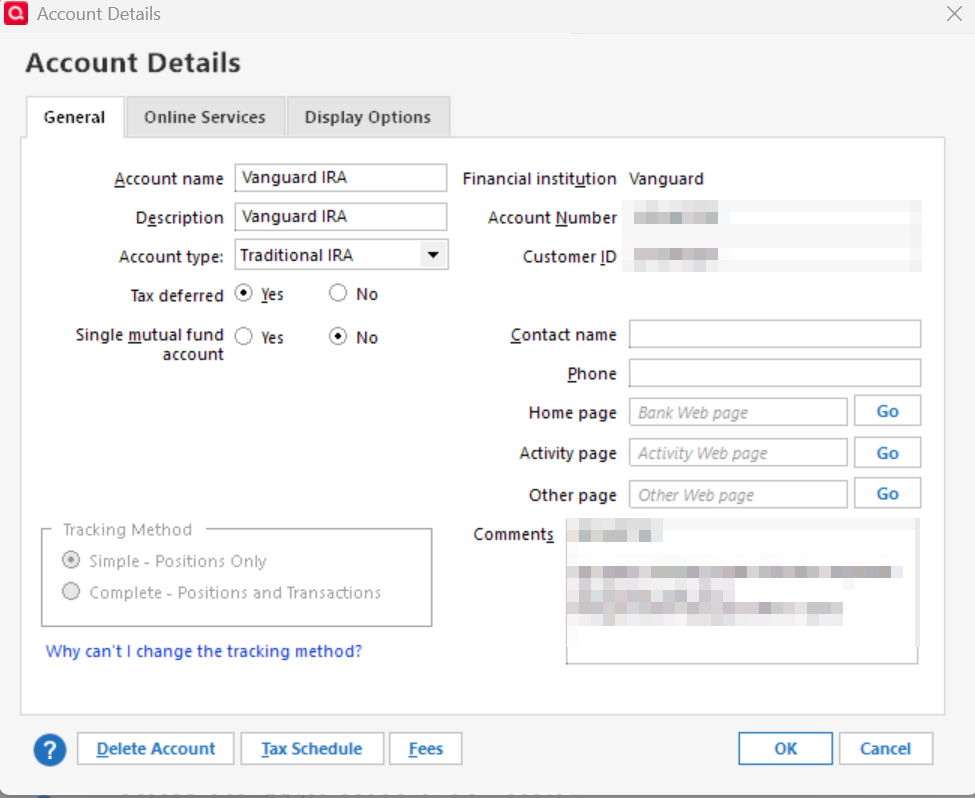Open the Tax Schedule button
The height and width of the screenshot is (798, 975).
(x=312, y=749)
